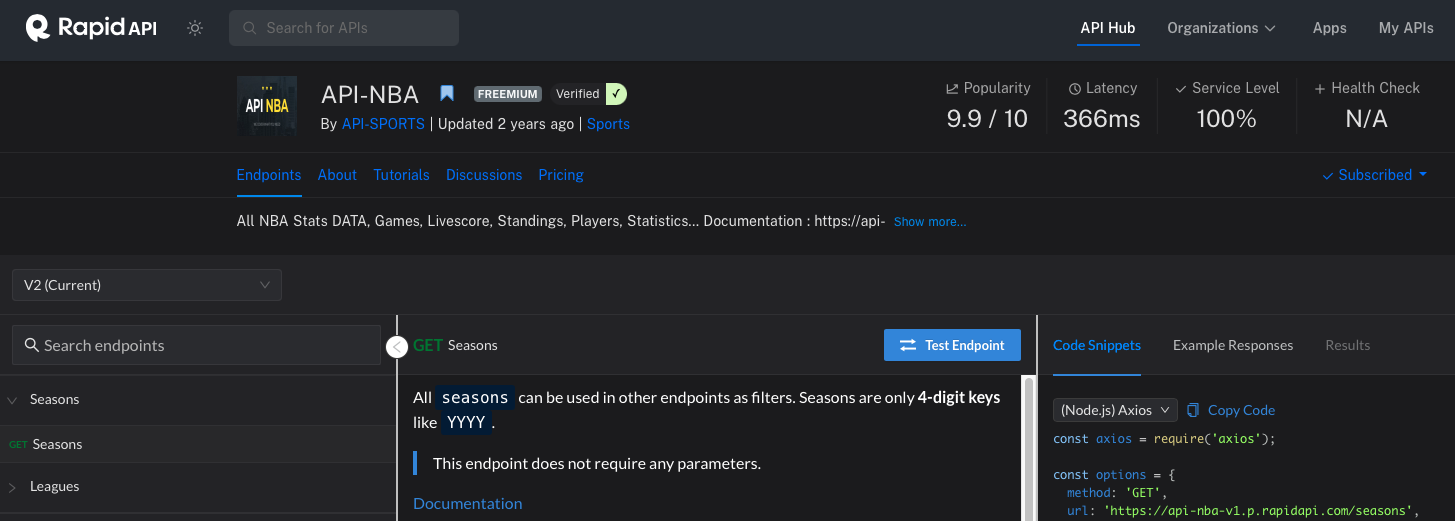The width and height of the screenshot is (1455, 521).
Task: Click the Search for APIs field
Action: click(x=344, y=28)
